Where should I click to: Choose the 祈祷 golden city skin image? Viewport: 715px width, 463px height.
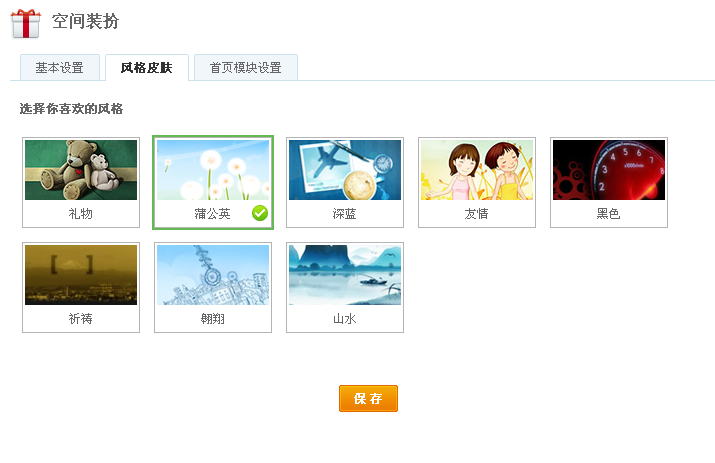[81, 275]
